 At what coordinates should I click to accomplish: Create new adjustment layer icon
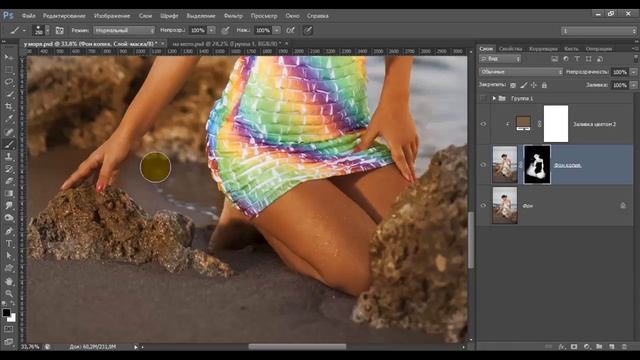click(587, 347)
